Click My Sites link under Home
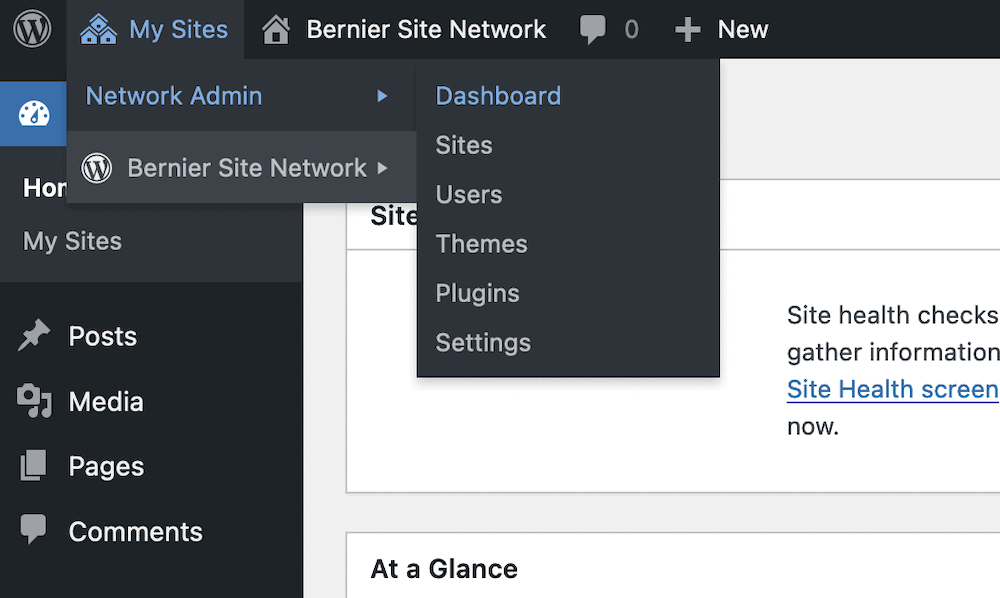The image size is (1000, 598). pos(72,241)
